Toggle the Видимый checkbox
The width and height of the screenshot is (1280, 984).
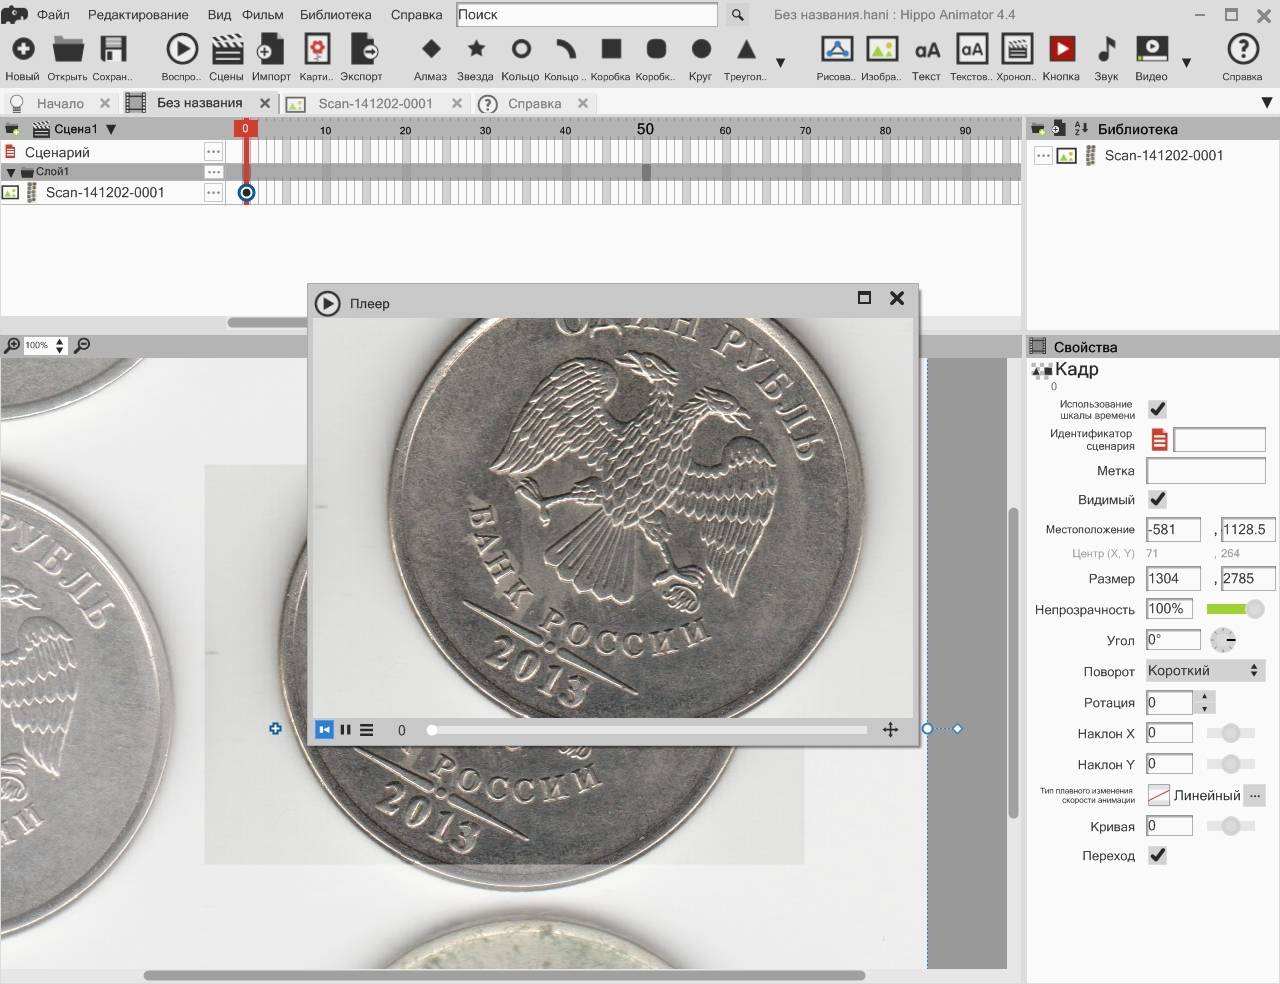point(1158,499)
